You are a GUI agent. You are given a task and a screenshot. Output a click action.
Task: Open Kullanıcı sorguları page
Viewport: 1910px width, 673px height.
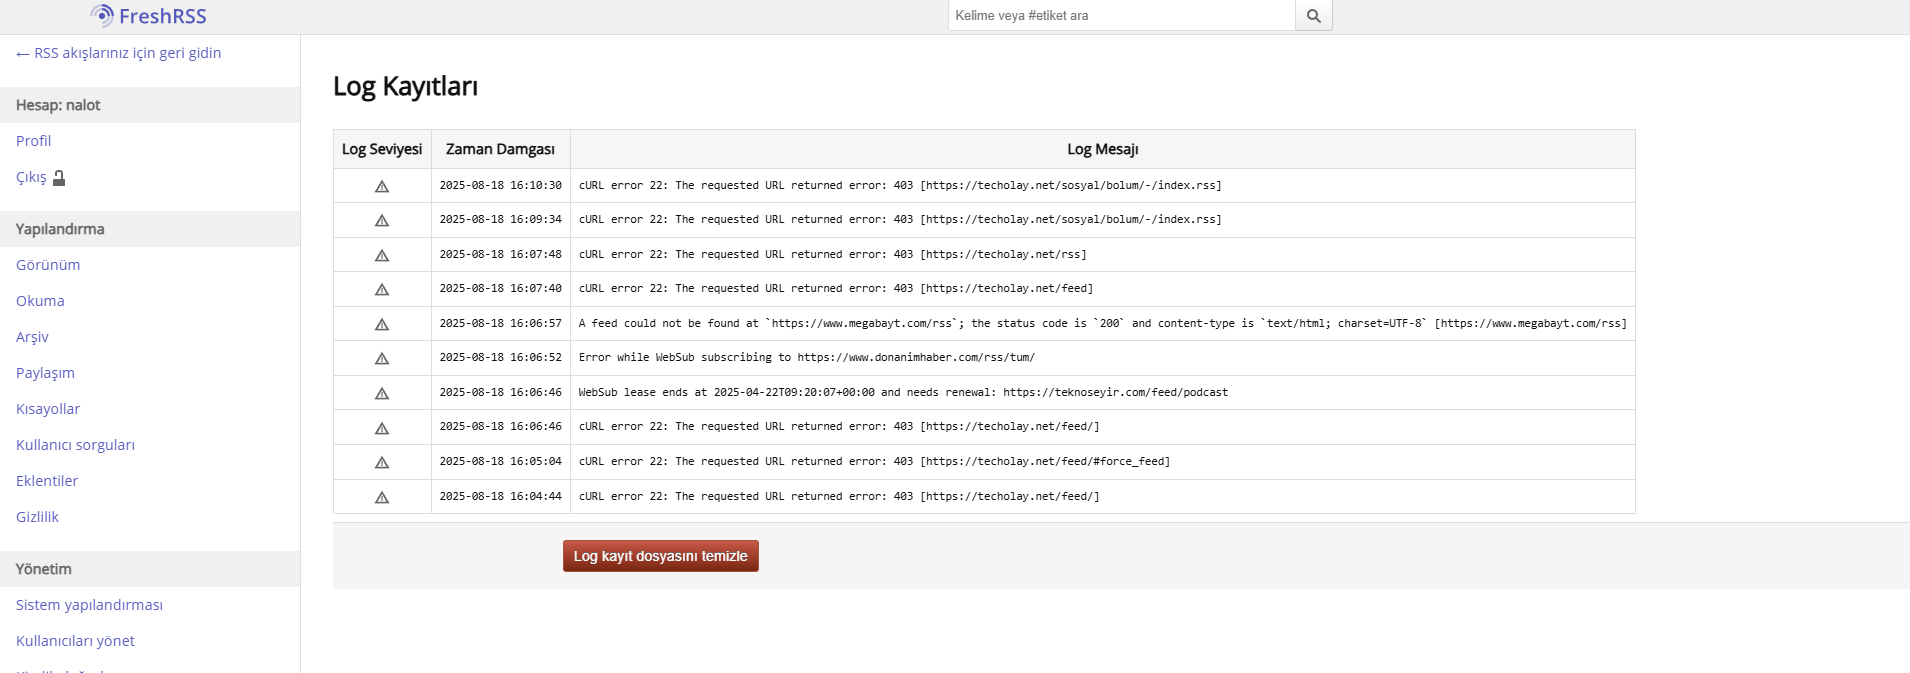[75, 445]
